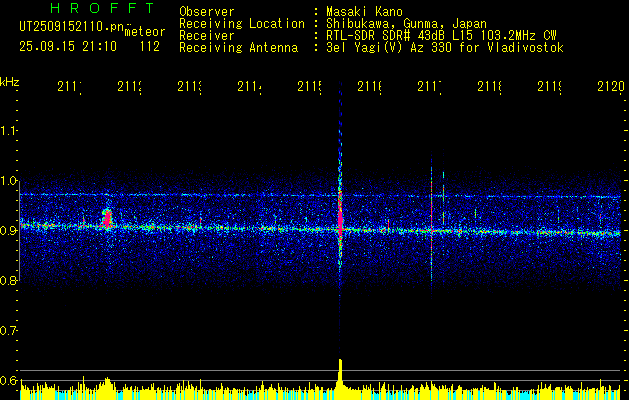Viewport: 629px width, 400px height.
Task: Click the 0.7 kHz axis label
Action: tap(8, 331)
